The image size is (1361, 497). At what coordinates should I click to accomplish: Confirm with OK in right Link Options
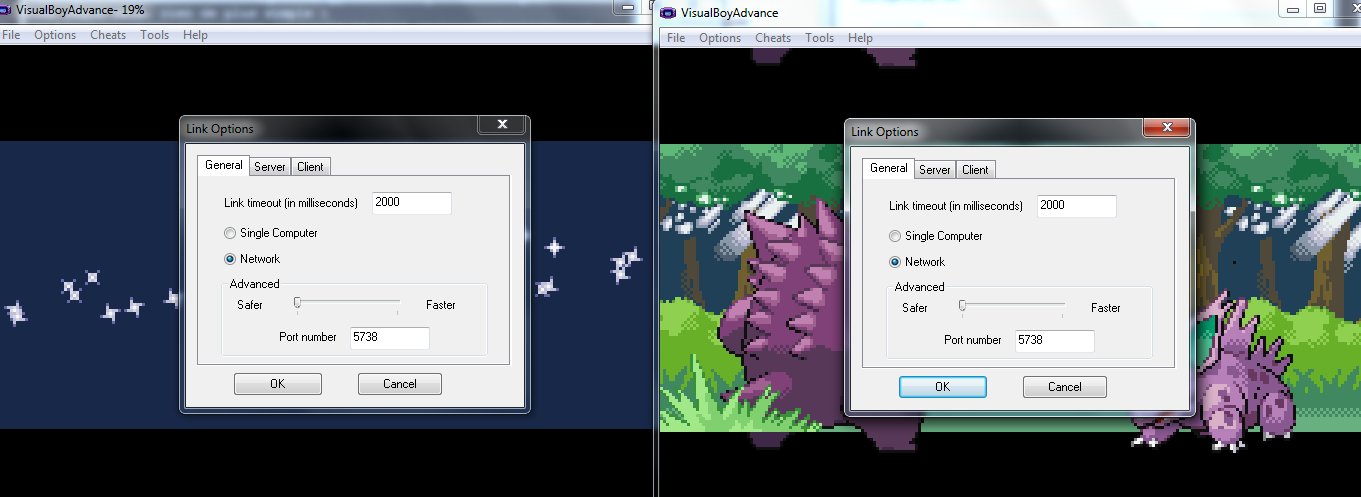tap(943, 387)
